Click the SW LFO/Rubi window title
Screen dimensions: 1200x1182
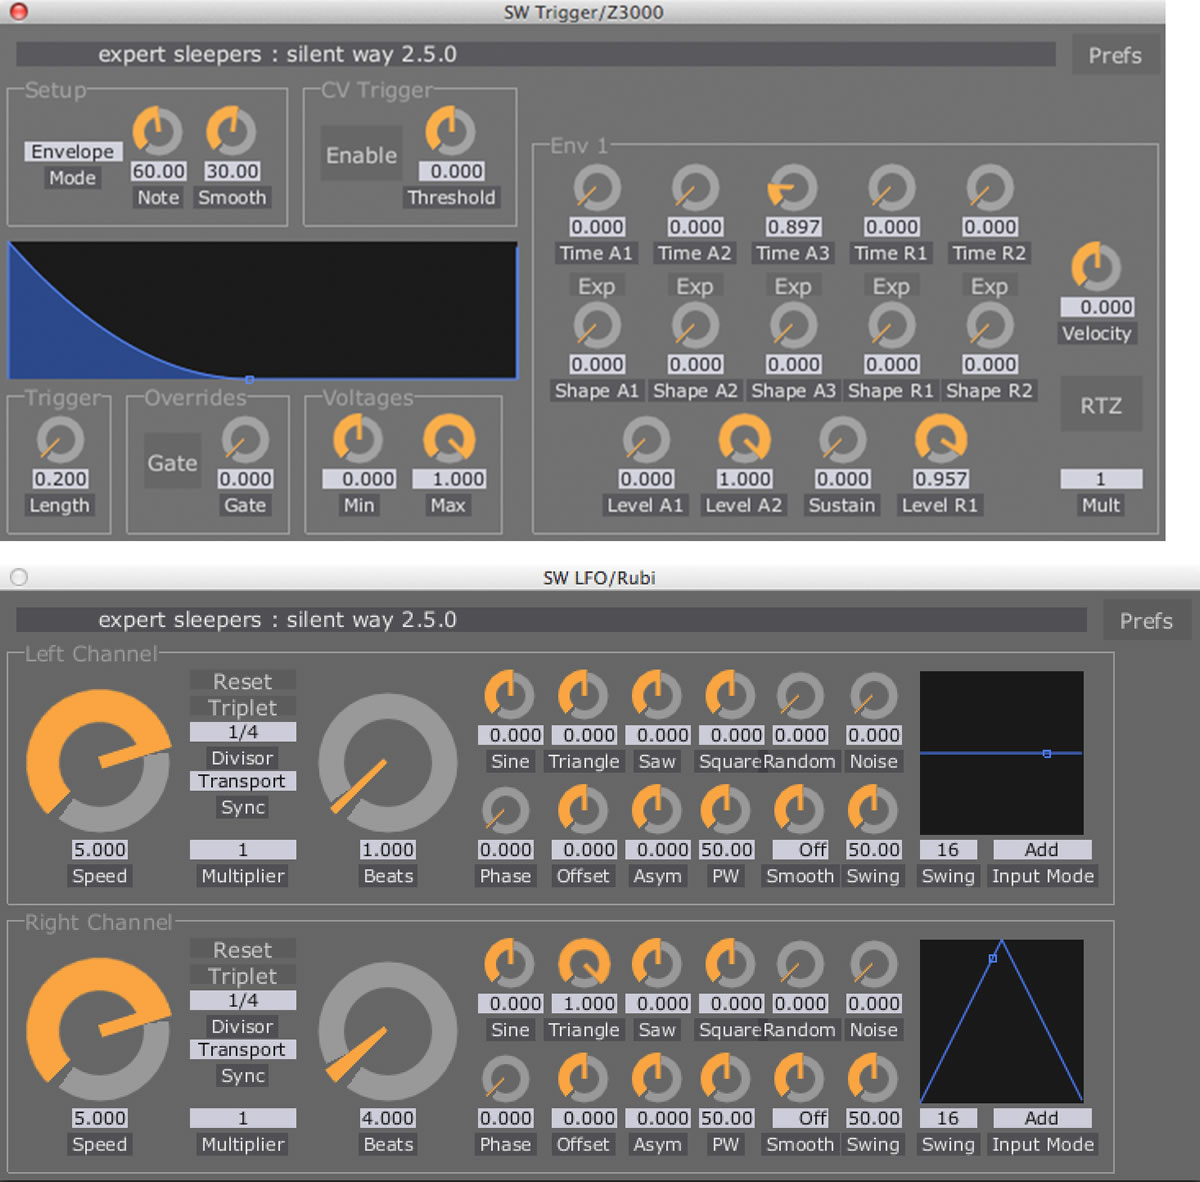tap(599, 577)
